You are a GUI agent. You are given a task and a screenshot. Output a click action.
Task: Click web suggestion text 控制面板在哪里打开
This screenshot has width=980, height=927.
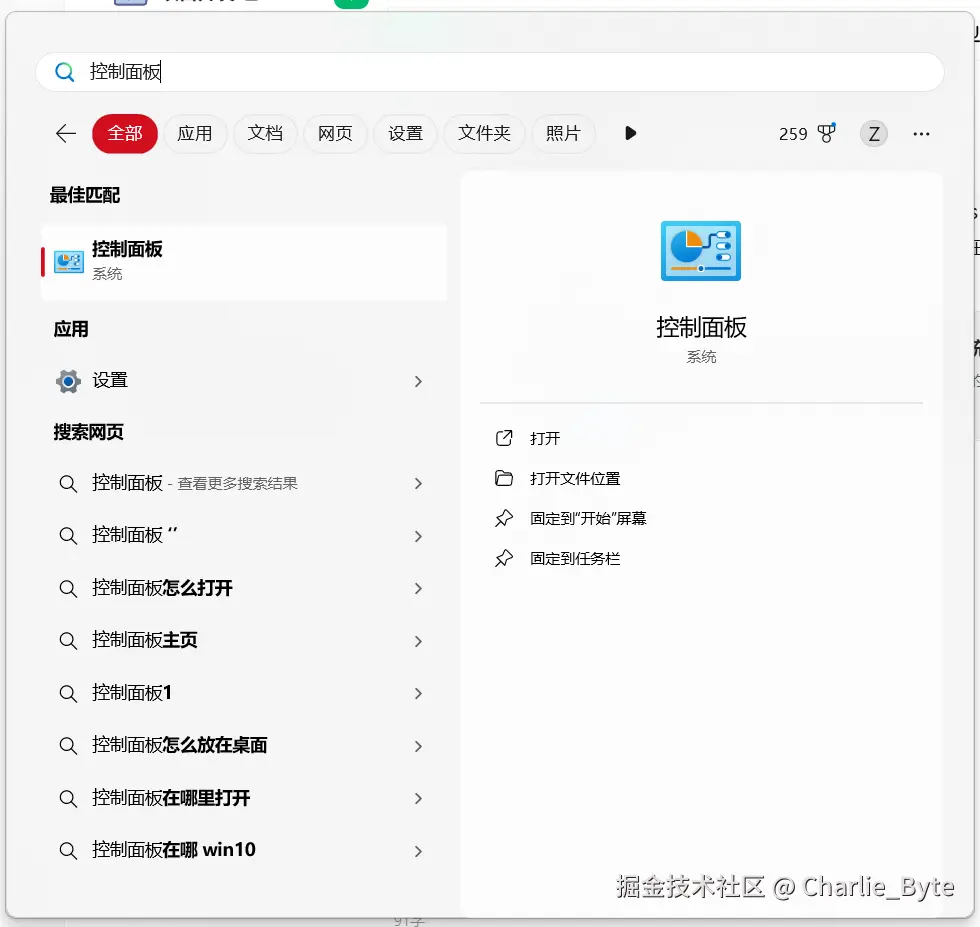171,798
